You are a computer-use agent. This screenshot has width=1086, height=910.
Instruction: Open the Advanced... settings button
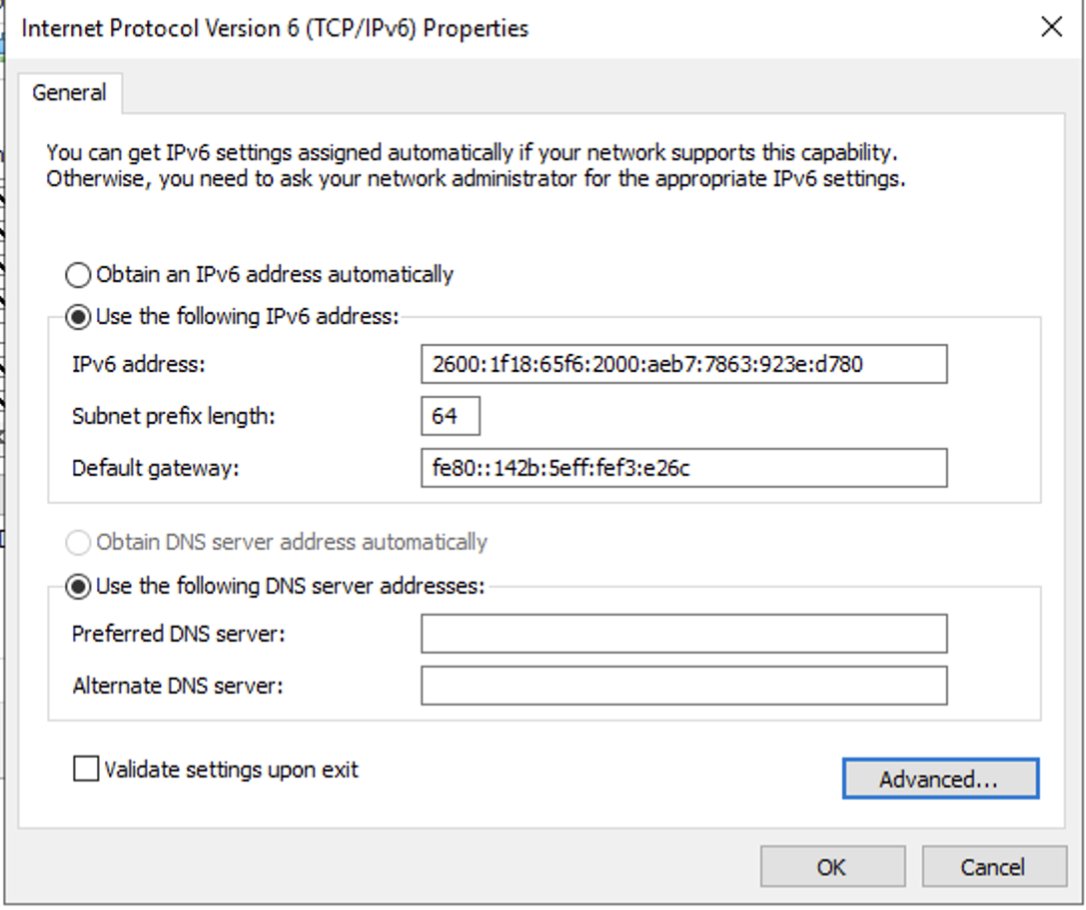tap(941, 778)
